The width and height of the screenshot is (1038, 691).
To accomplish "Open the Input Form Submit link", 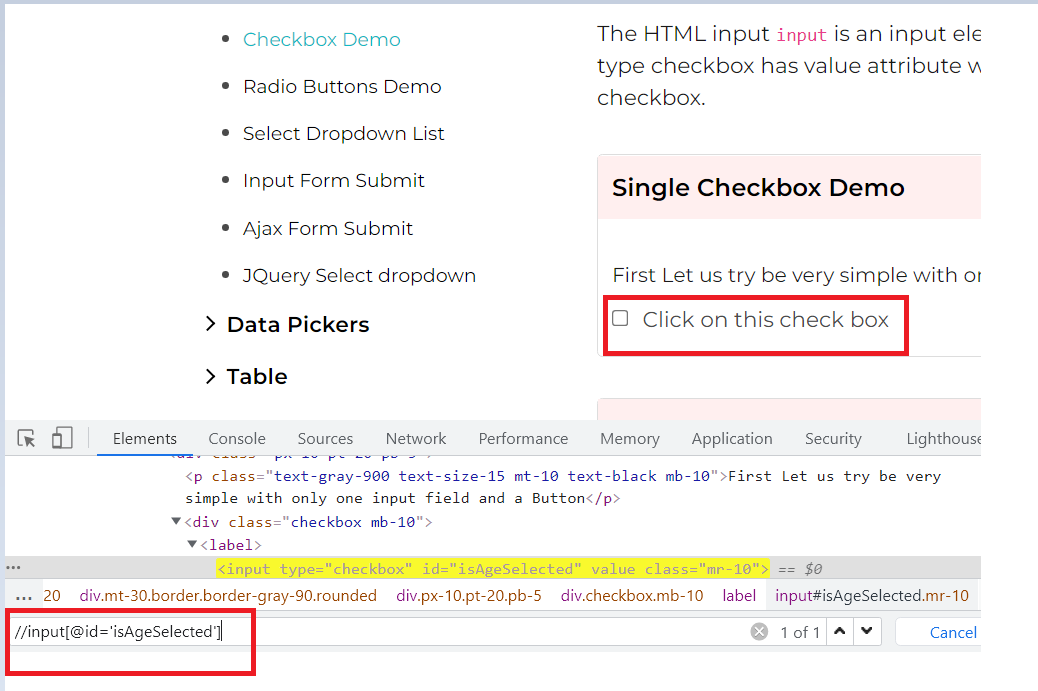I will tap(334, 181).
